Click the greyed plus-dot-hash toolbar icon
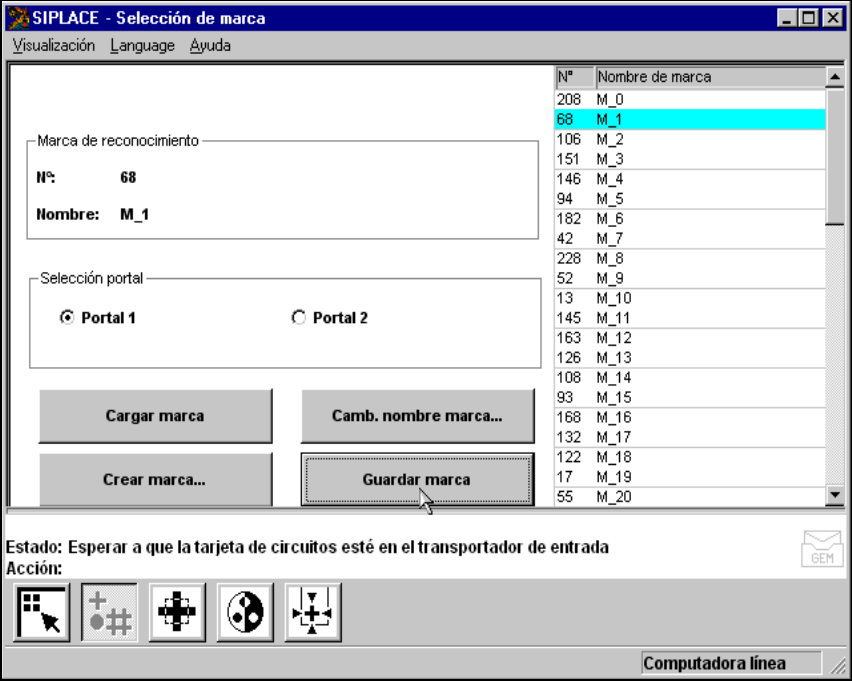Image resolution: width=852 pixels, height=681 pixels. coord(109,613)
